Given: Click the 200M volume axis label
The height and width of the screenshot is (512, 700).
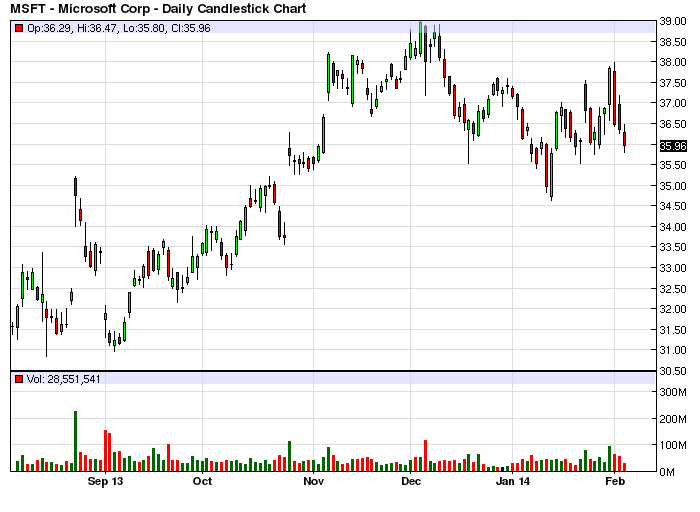Looking at the screenshot, I should click(x=673, y=419).
